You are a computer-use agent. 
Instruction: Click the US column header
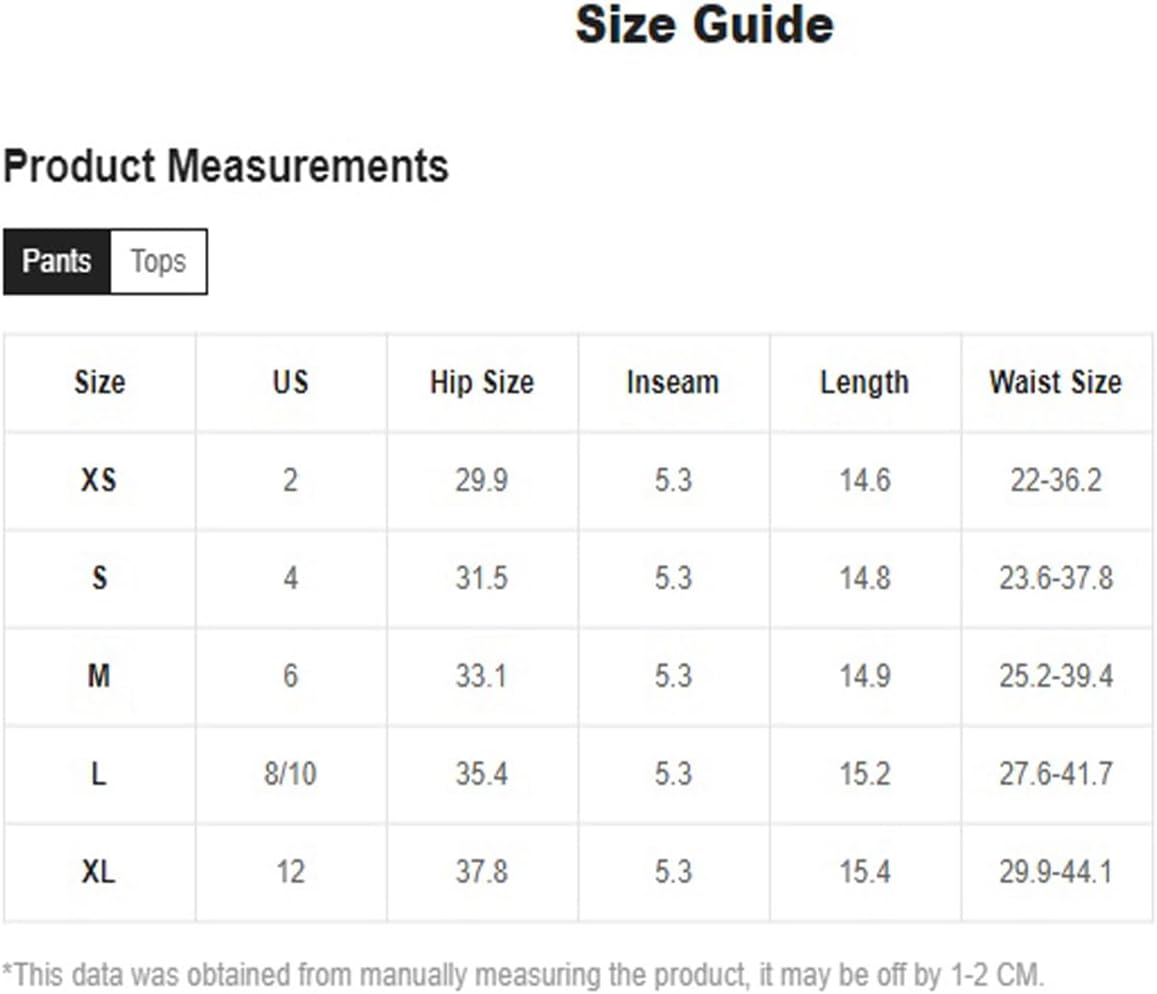point(291,382)
